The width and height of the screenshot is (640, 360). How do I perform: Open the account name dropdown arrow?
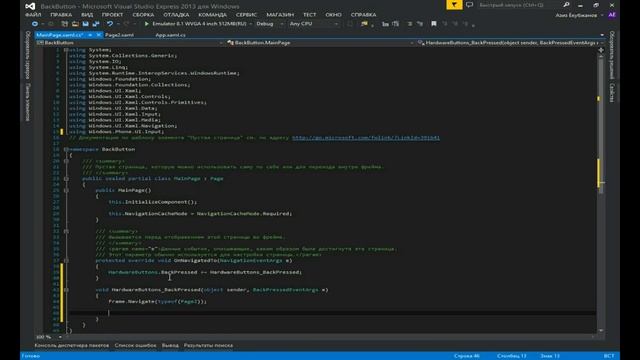(x=602, y=16)
